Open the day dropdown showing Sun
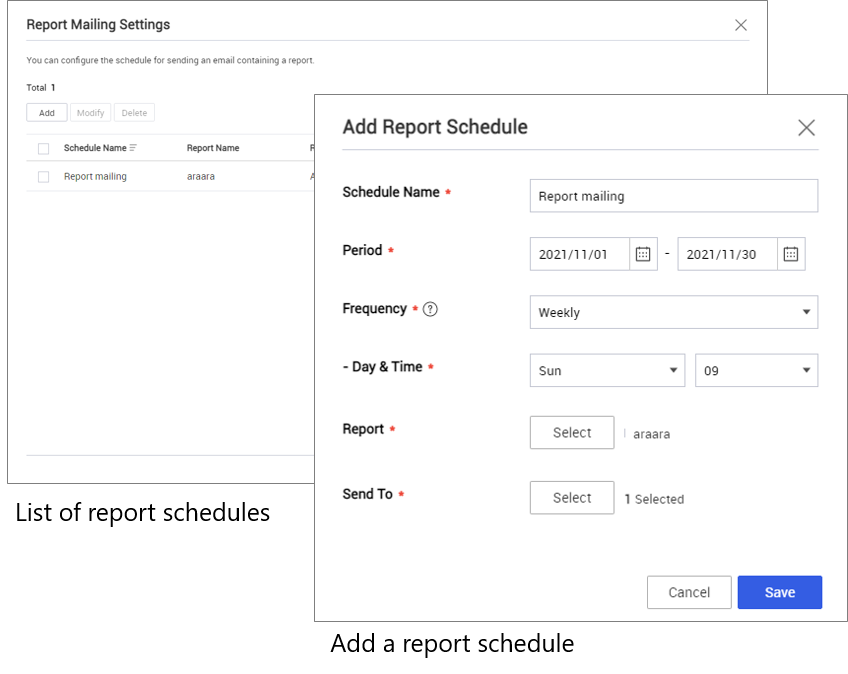Screen dimensions: 848x674 point(606,370)
